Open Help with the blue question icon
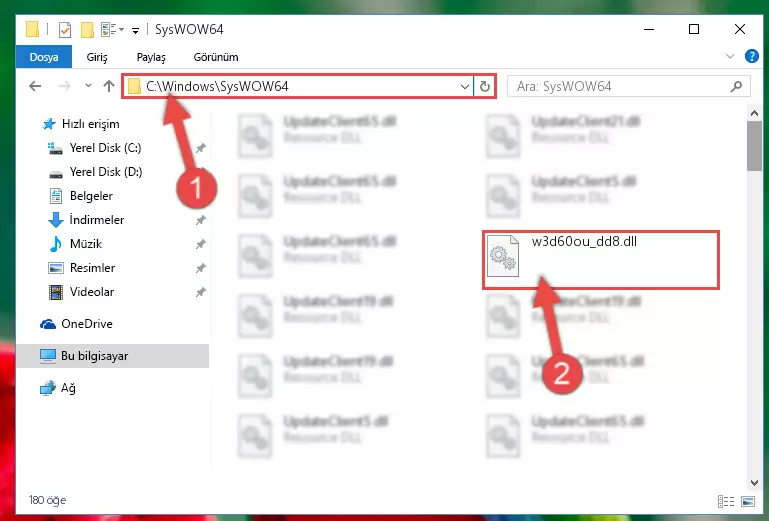The height and width of the screenshot is (521, 769). 751,56
